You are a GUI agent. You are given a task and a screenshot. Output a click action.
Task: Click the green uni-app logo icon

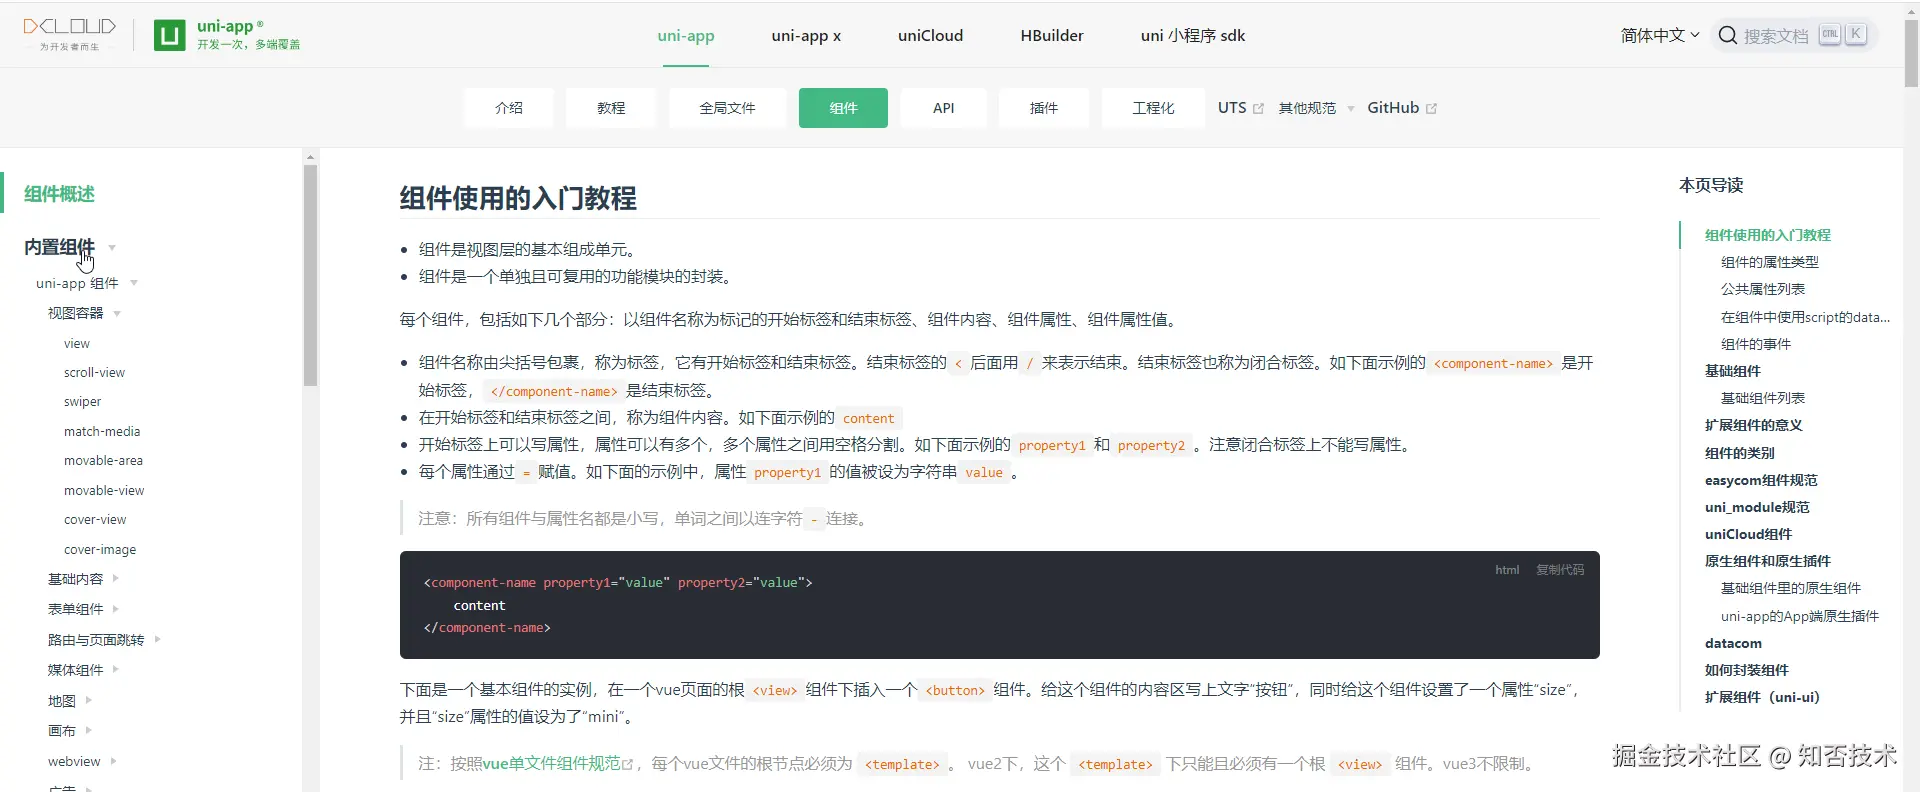tap(170, 36)
